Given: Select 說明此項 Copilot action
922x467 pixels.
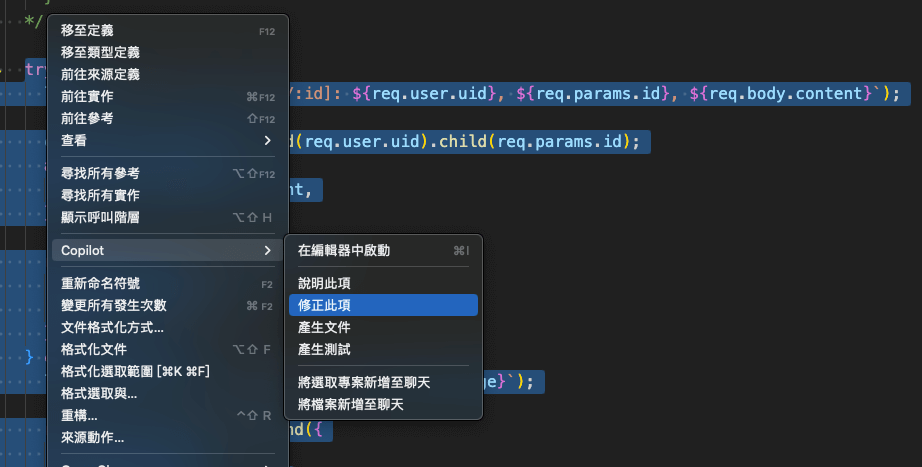Looking at the screenshot, I should 324,283.
